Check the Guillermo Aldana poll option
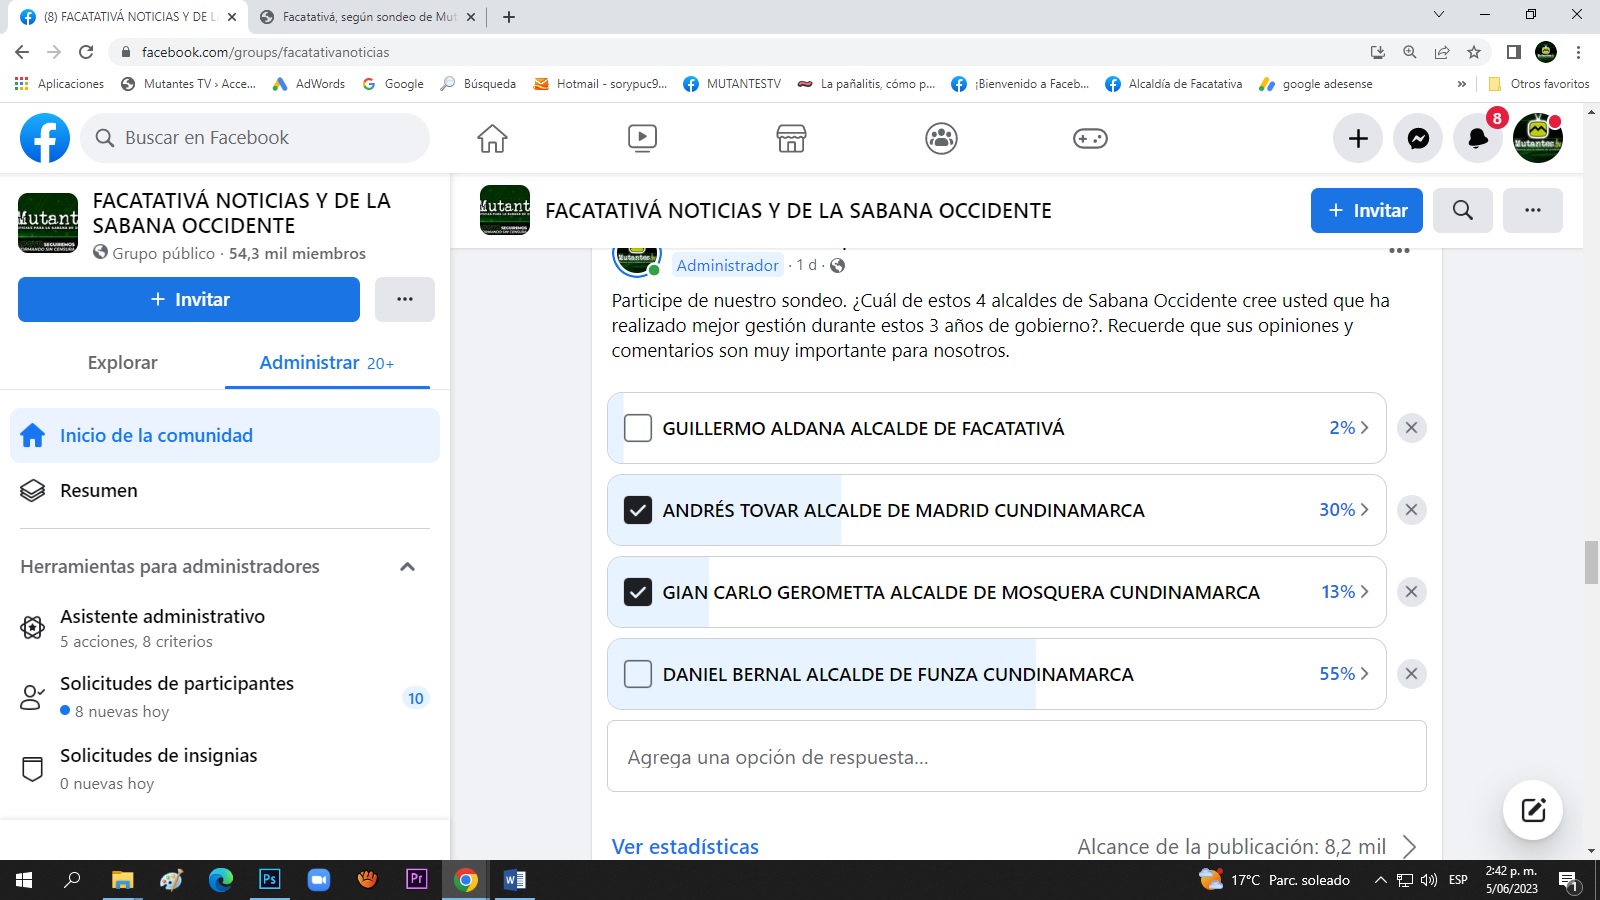 (638, 428)
